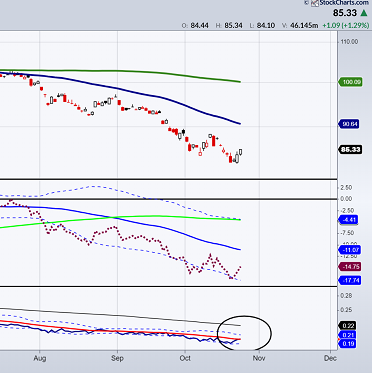Click the change +1.09 (+1.29%) text

[x=345, y=25]
